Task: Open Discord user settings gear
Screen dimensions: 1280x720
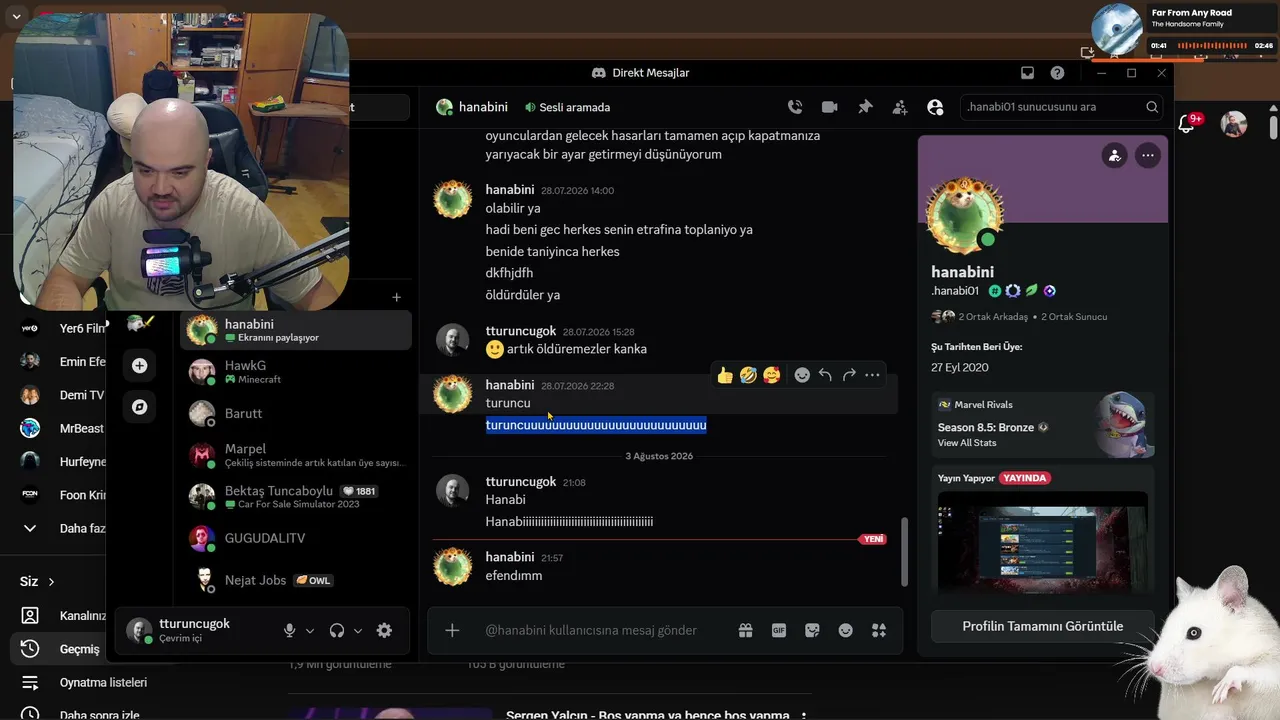Action: click(384, 630)
